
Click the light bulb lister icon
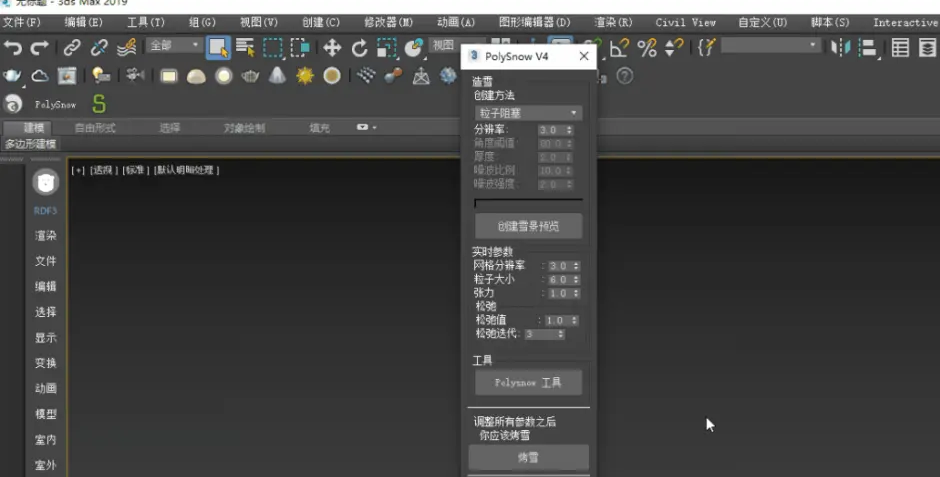[101, 76]
